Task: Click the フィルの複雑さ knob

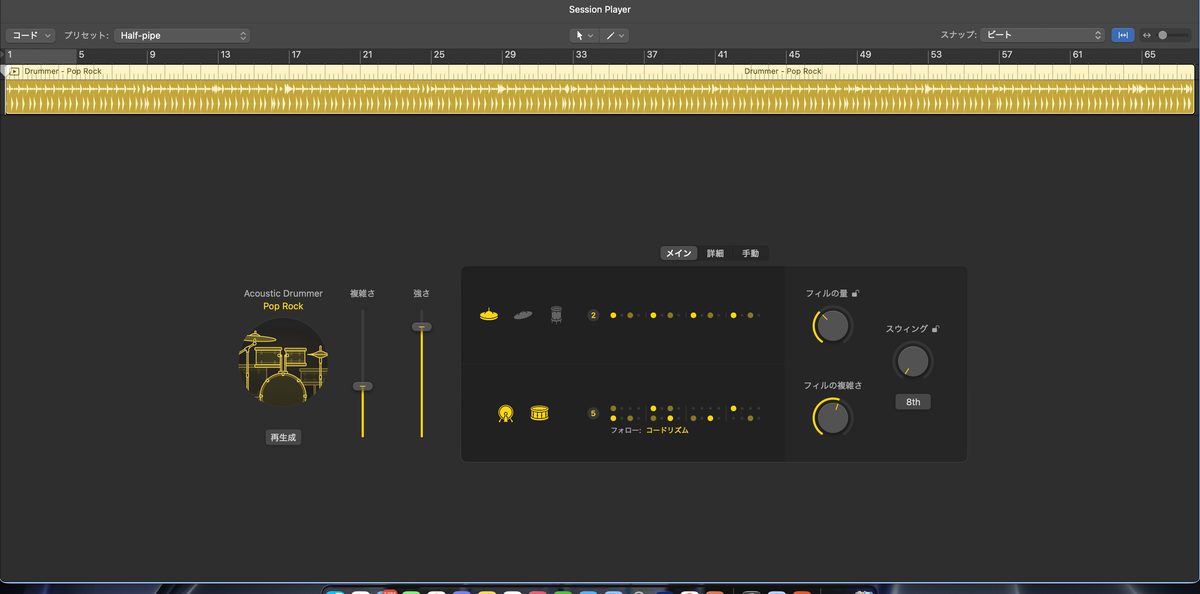Action: [833, 417]
